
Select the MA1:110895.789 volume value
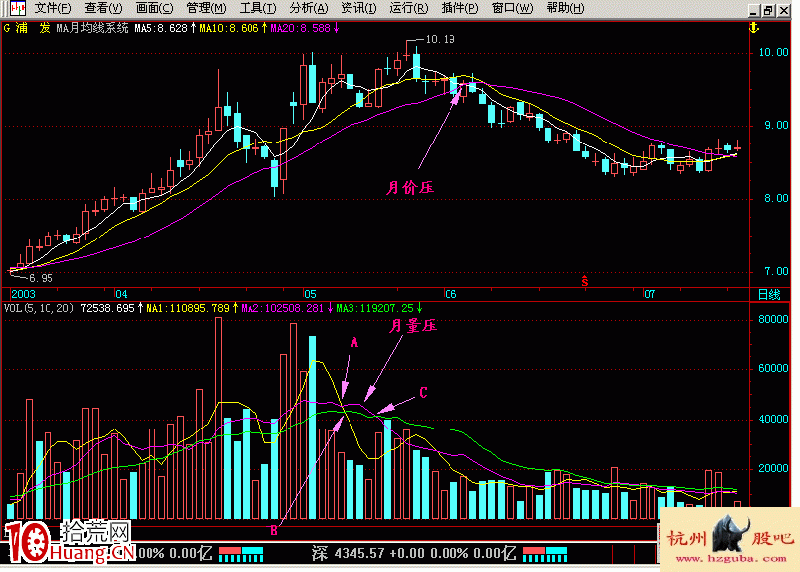pyautogui.click(x=188, y=308)
